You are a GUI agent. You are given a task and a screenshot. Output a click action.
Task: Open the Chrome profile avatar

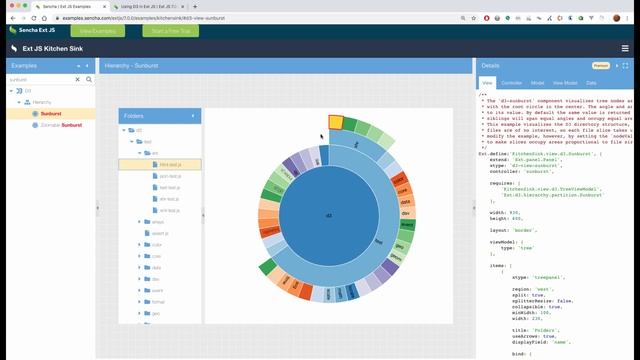coord(616,18)
